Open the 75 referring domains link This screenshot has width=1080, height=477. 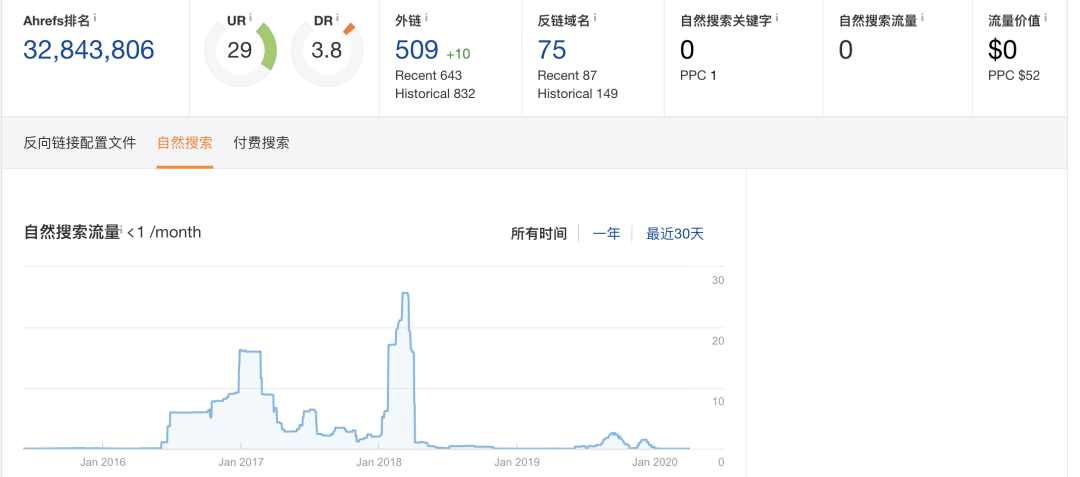pos(552,50)
